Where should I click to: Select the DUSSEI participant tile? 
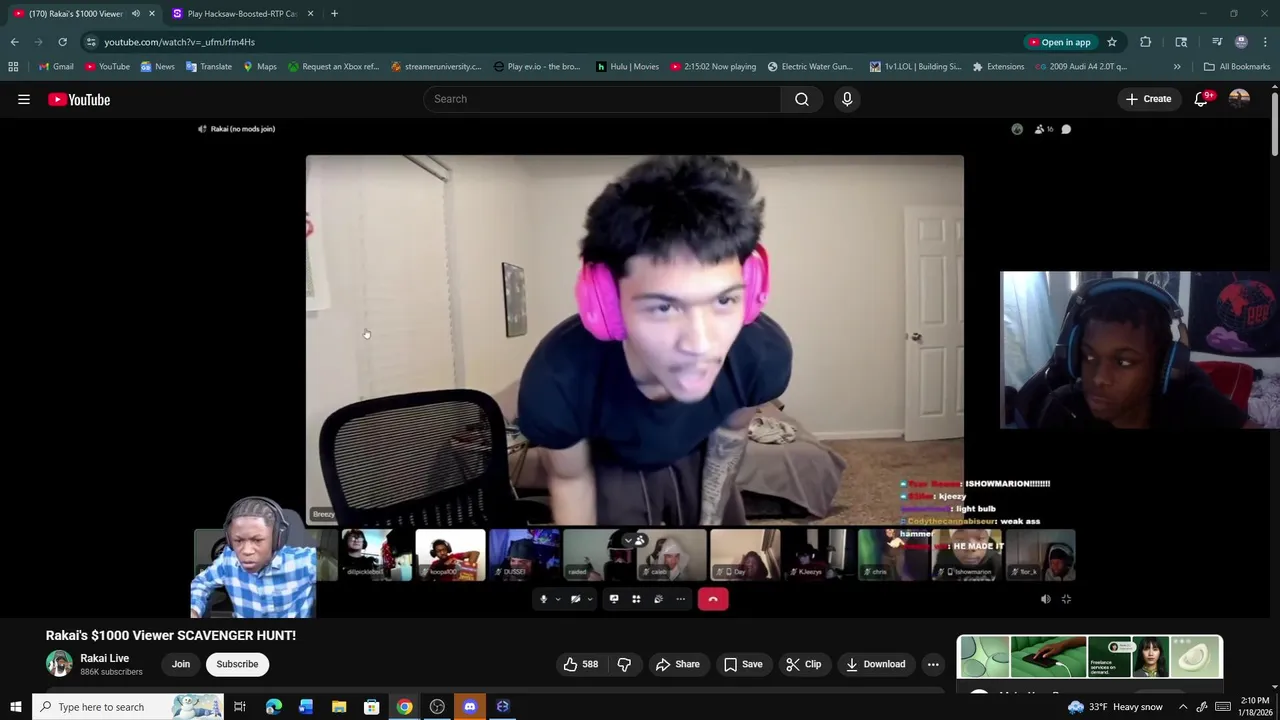[524, 555]
